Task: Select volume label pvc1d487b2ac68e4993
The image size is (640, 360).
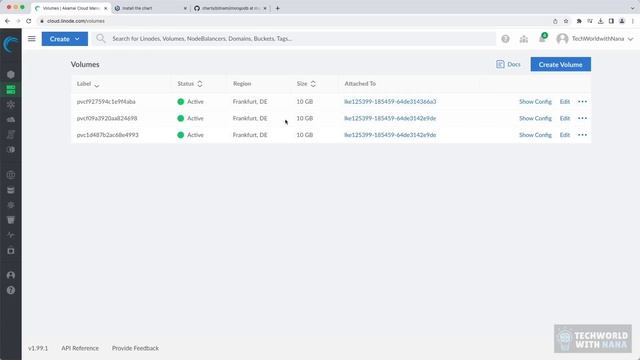Action: pyautogui.click(x=108, y=135)
